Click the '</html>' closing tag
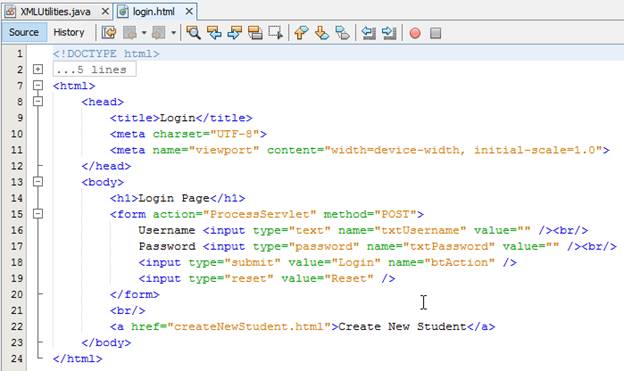 pos(78,359)
